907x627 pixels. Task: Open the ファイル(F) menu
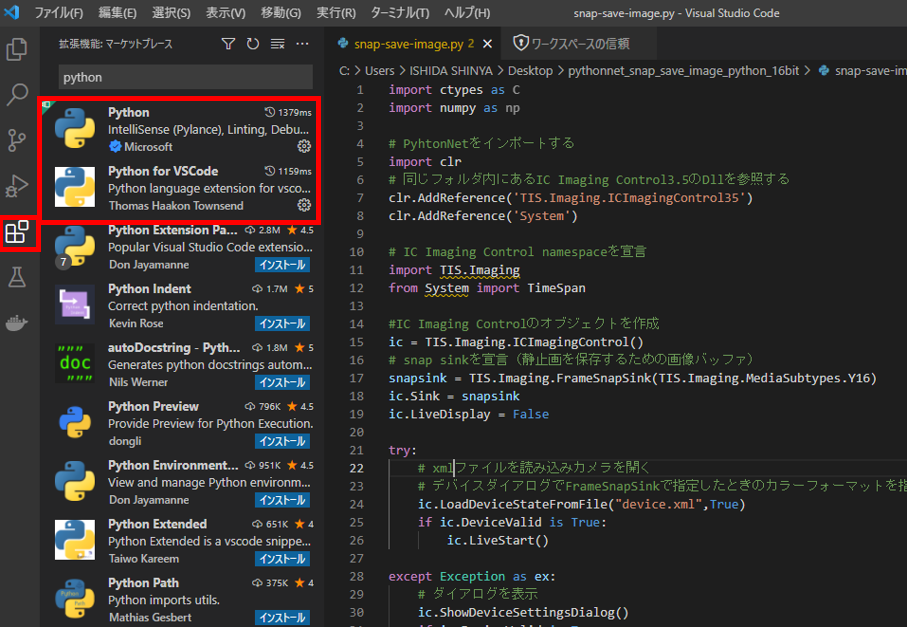coord(58,13)
